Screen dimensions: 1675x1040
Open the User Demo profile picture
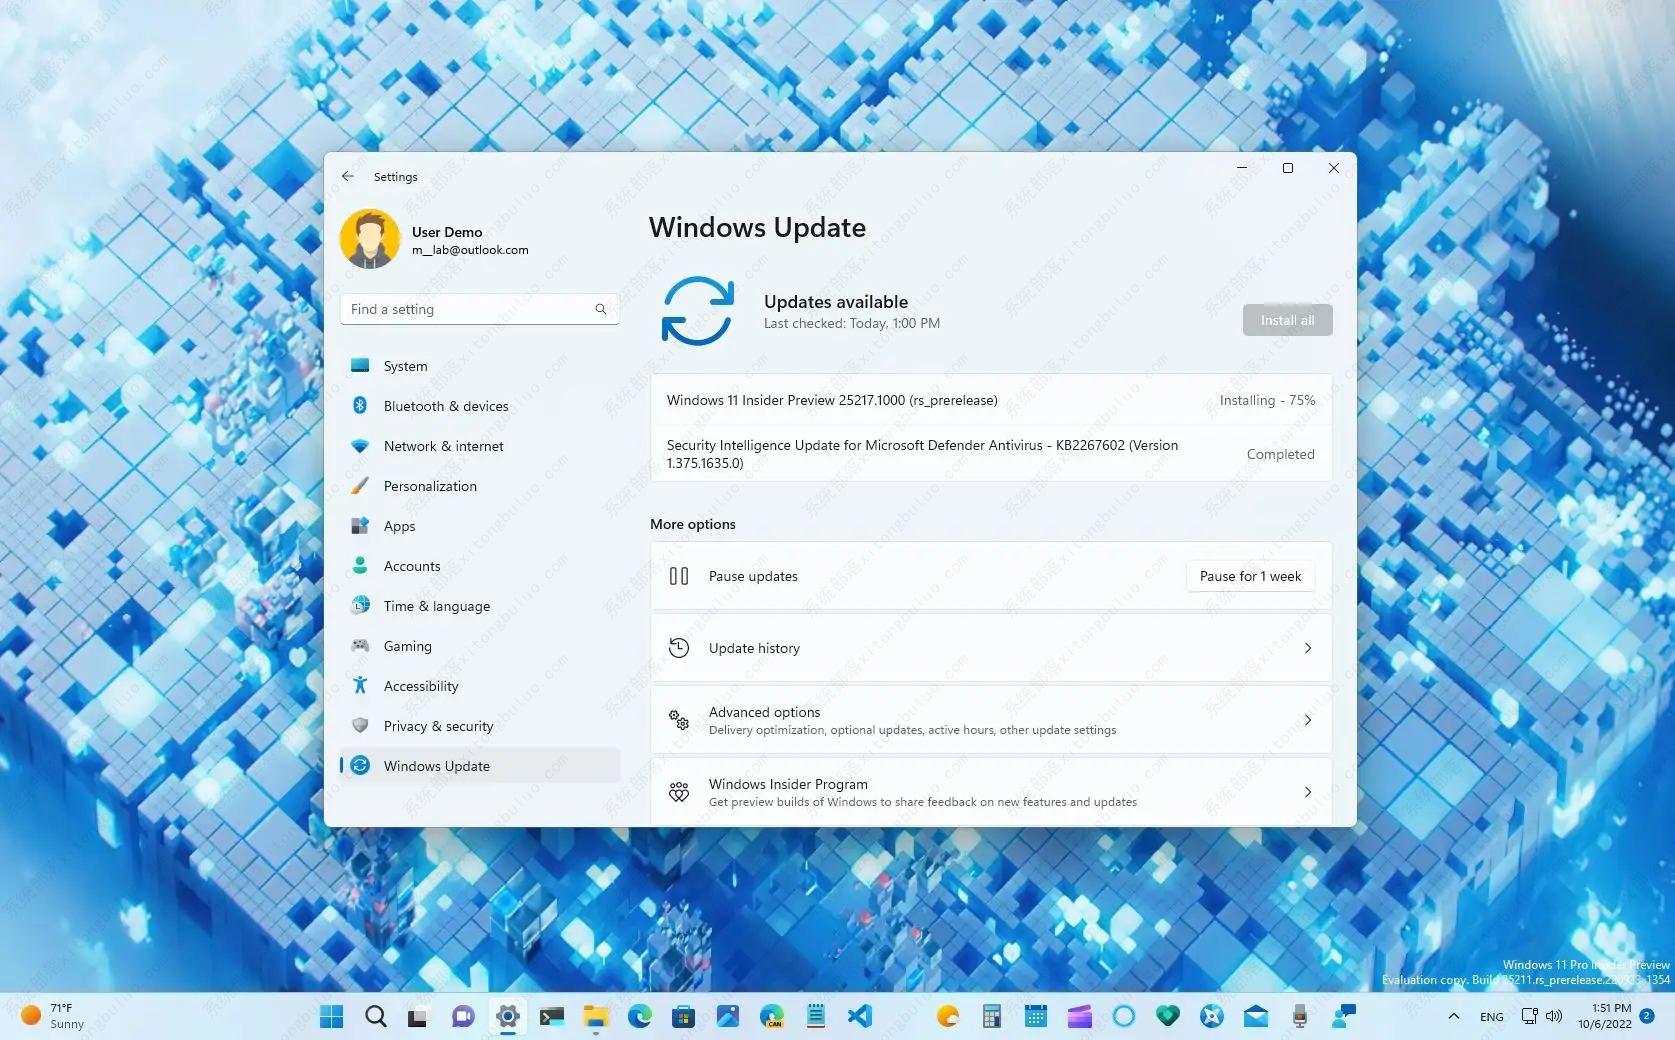pos(370,240)
